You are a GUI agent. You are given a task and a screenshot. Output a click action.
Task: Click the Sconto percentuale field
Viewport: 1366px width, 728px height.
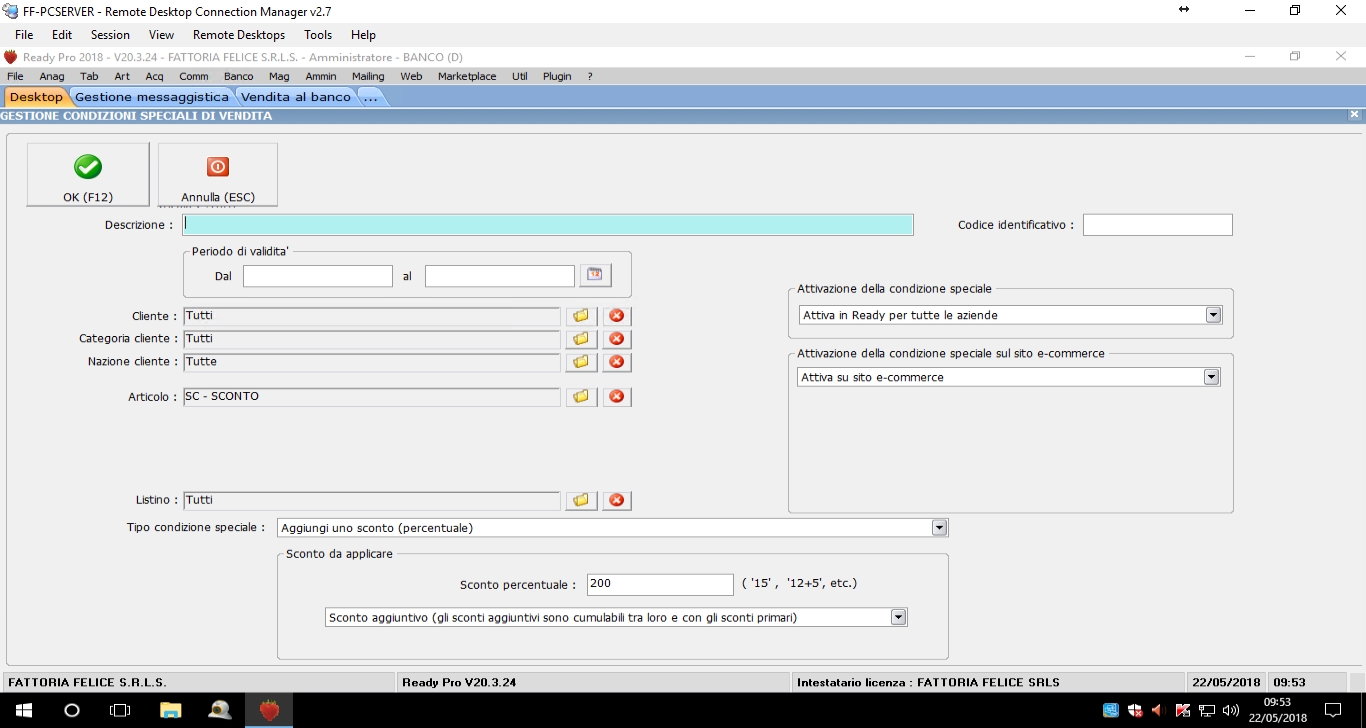tap(660, 584)
